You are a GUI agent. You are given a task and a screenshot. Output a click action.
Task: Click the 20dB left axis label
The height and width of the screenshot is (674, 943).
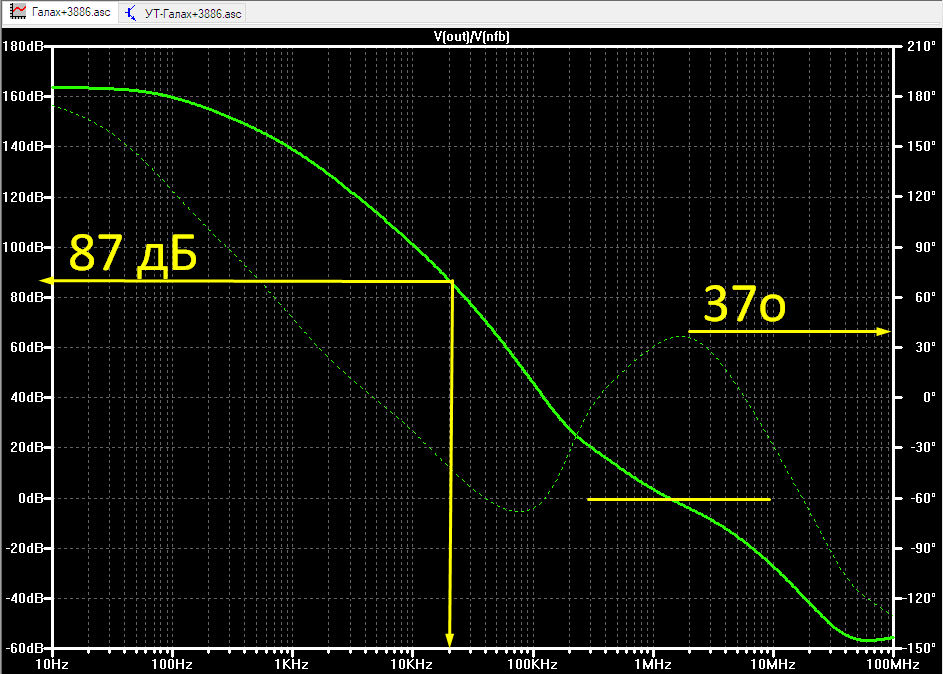coord(26,447)
